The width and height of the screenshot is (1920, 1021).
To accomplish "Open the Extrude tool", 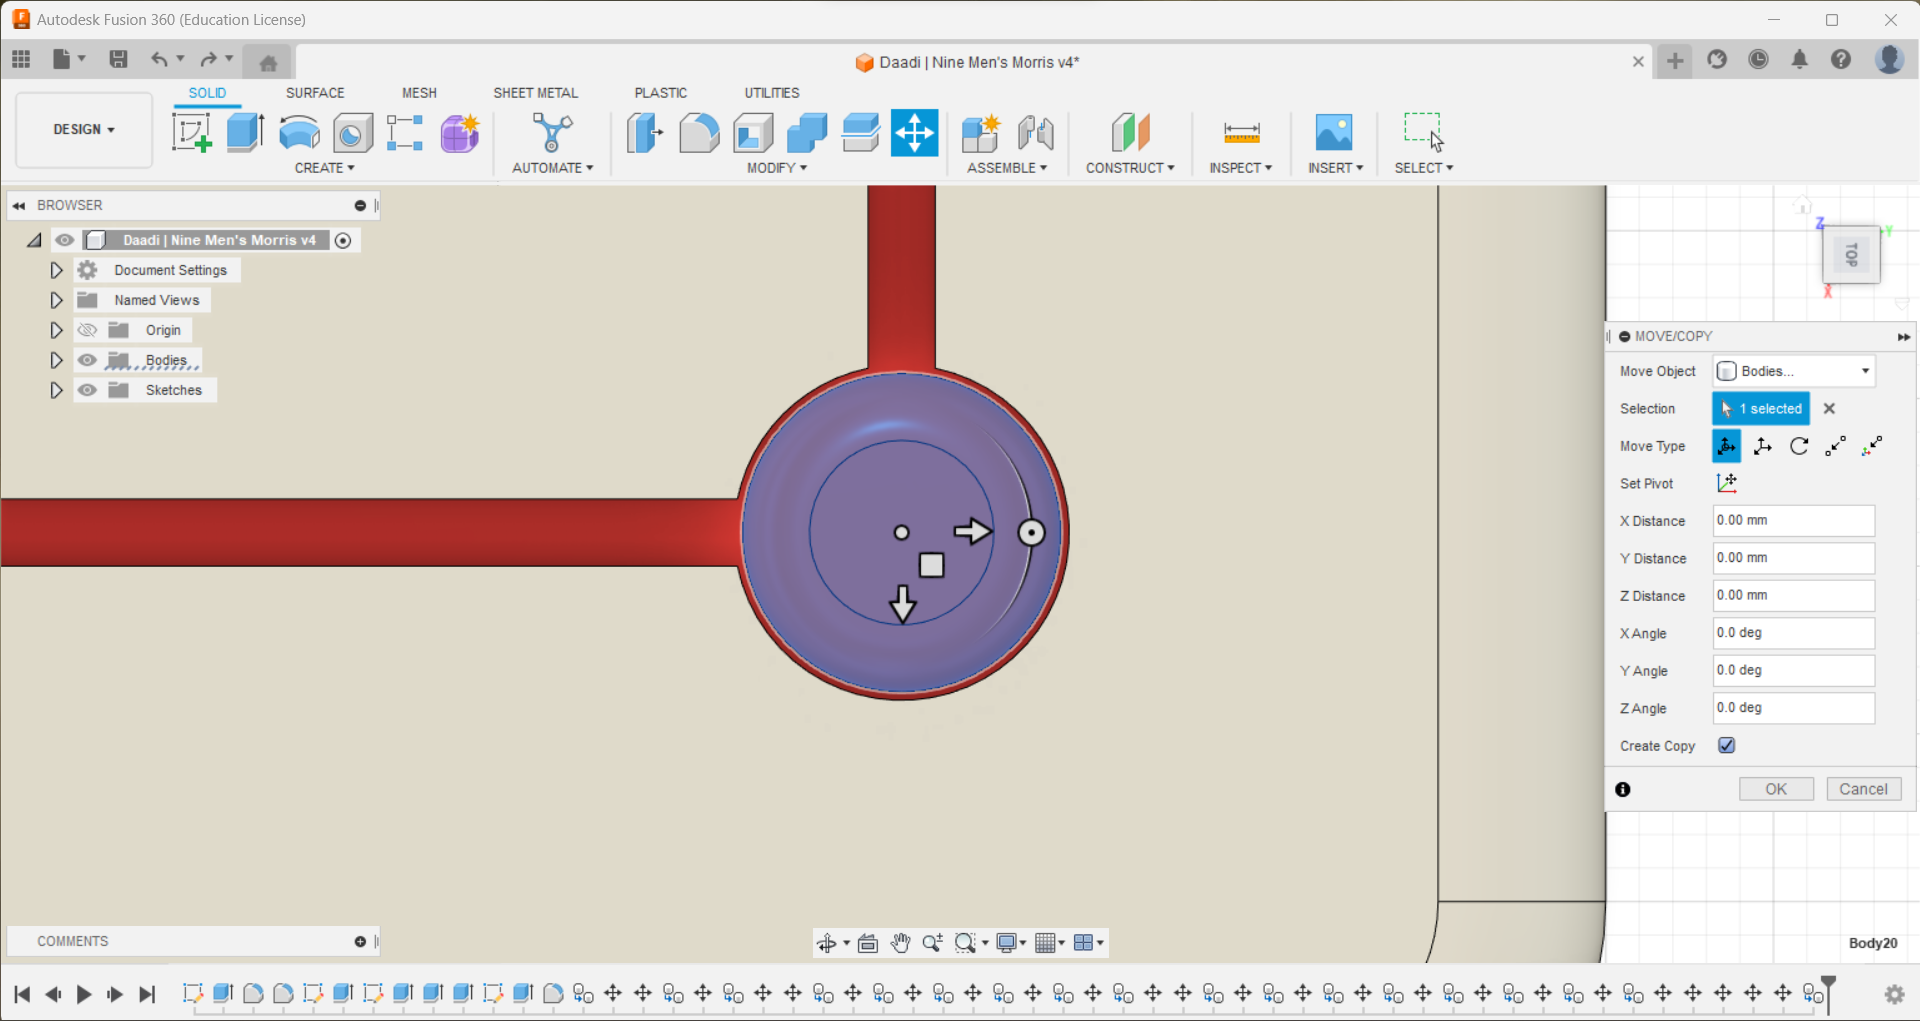I will [x=245, y=133].
